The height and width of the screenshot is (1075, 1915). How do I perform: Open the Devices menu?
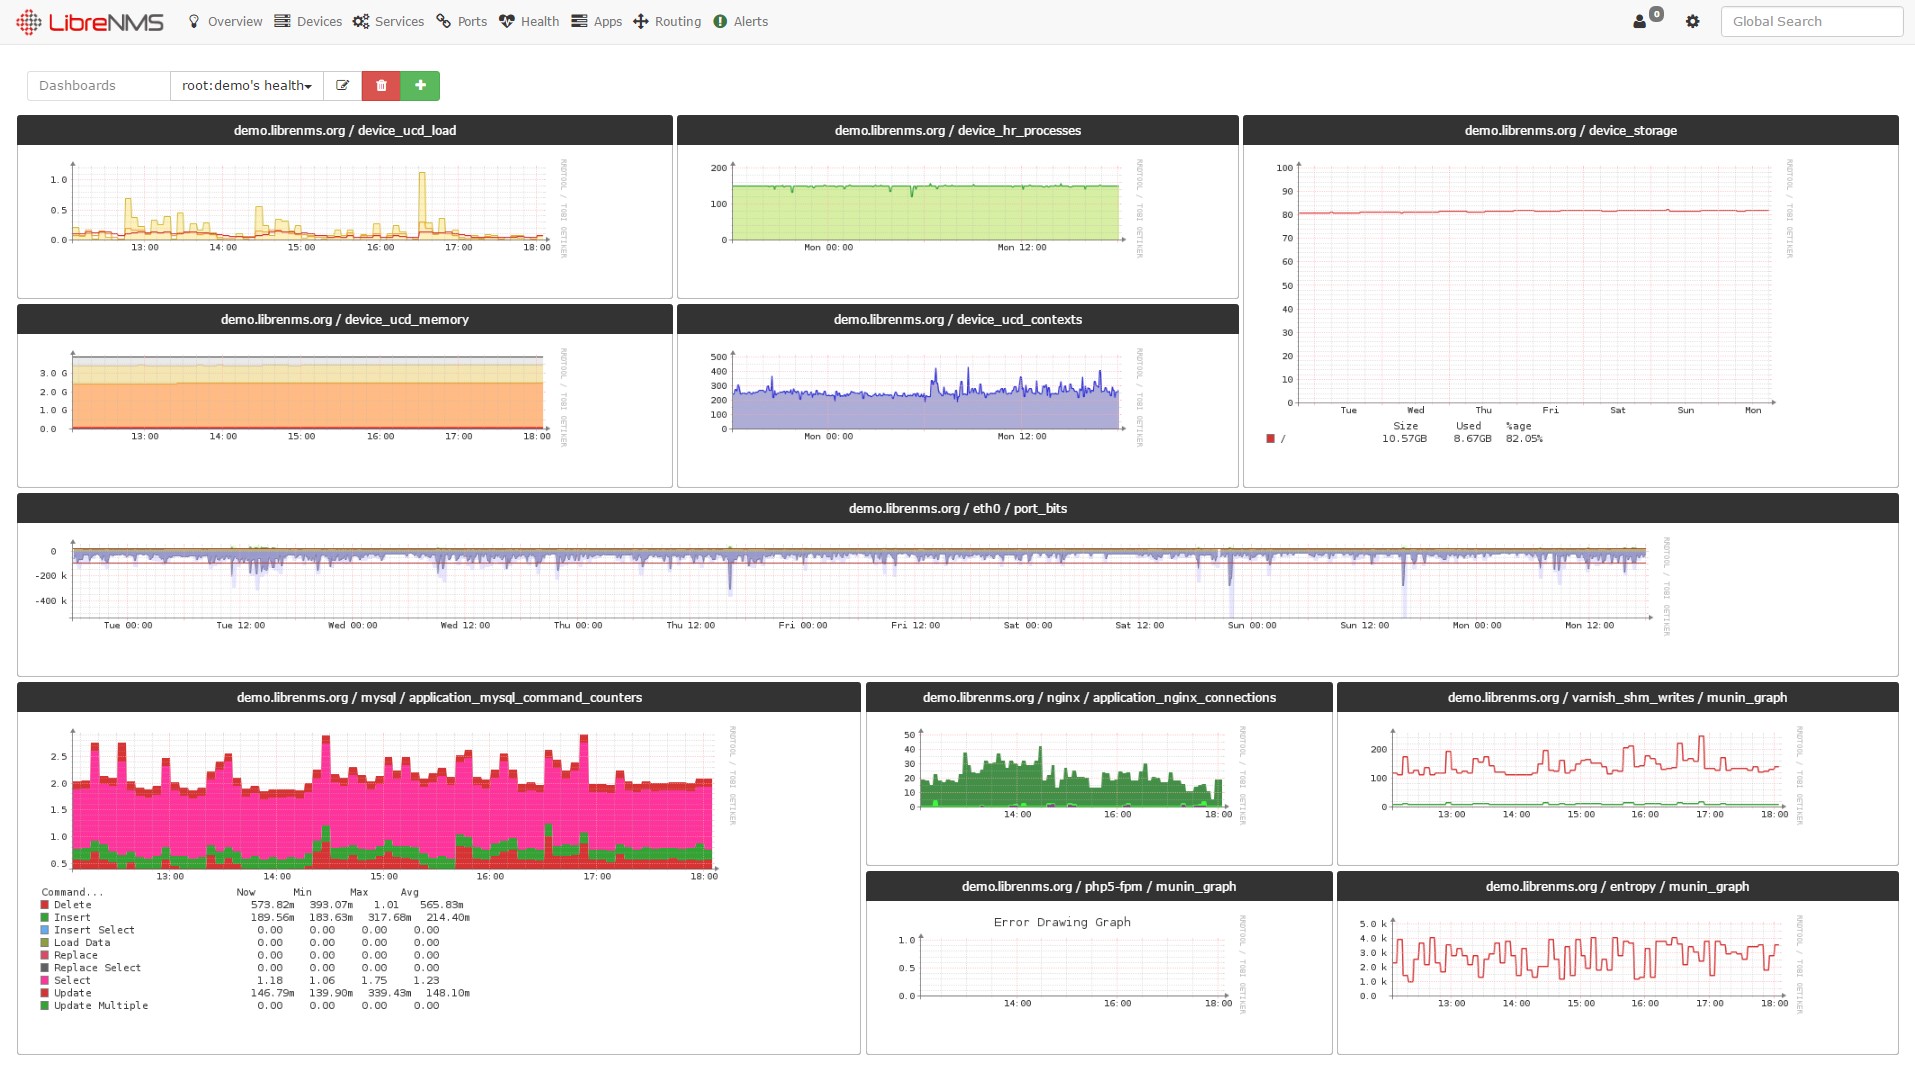point(309,22)
